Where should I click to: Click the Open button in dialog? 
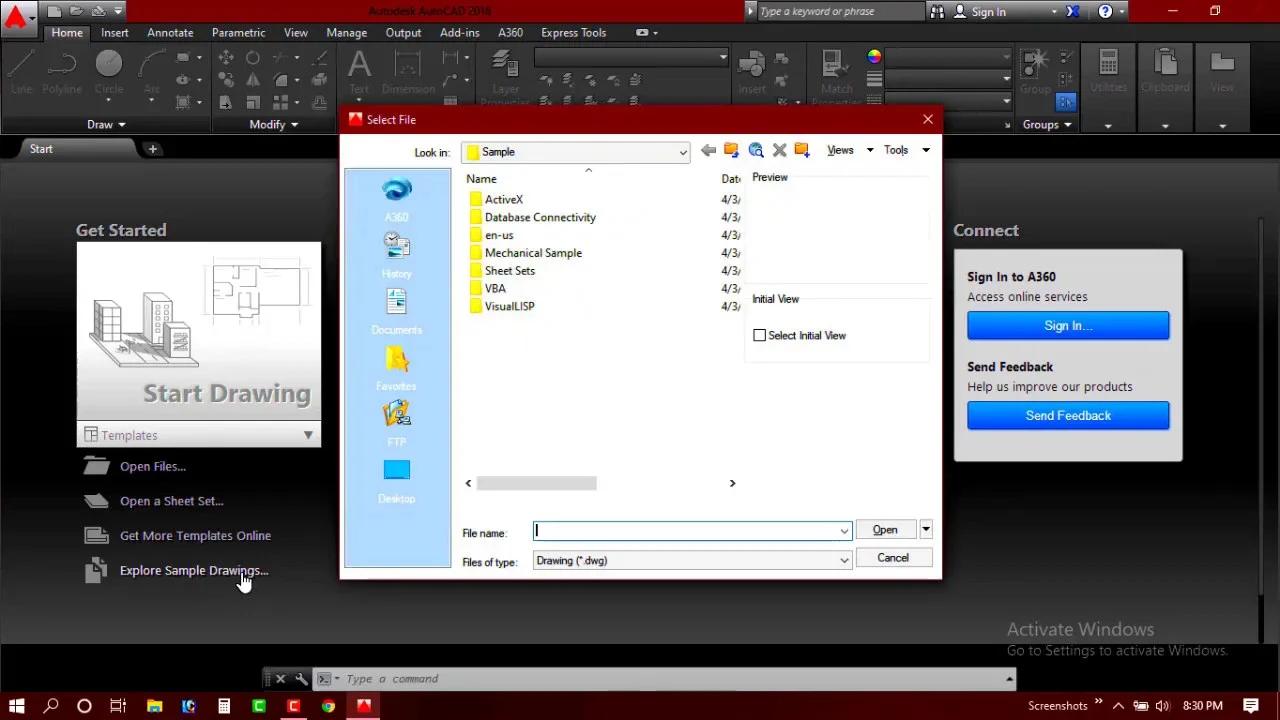(885, 529)
